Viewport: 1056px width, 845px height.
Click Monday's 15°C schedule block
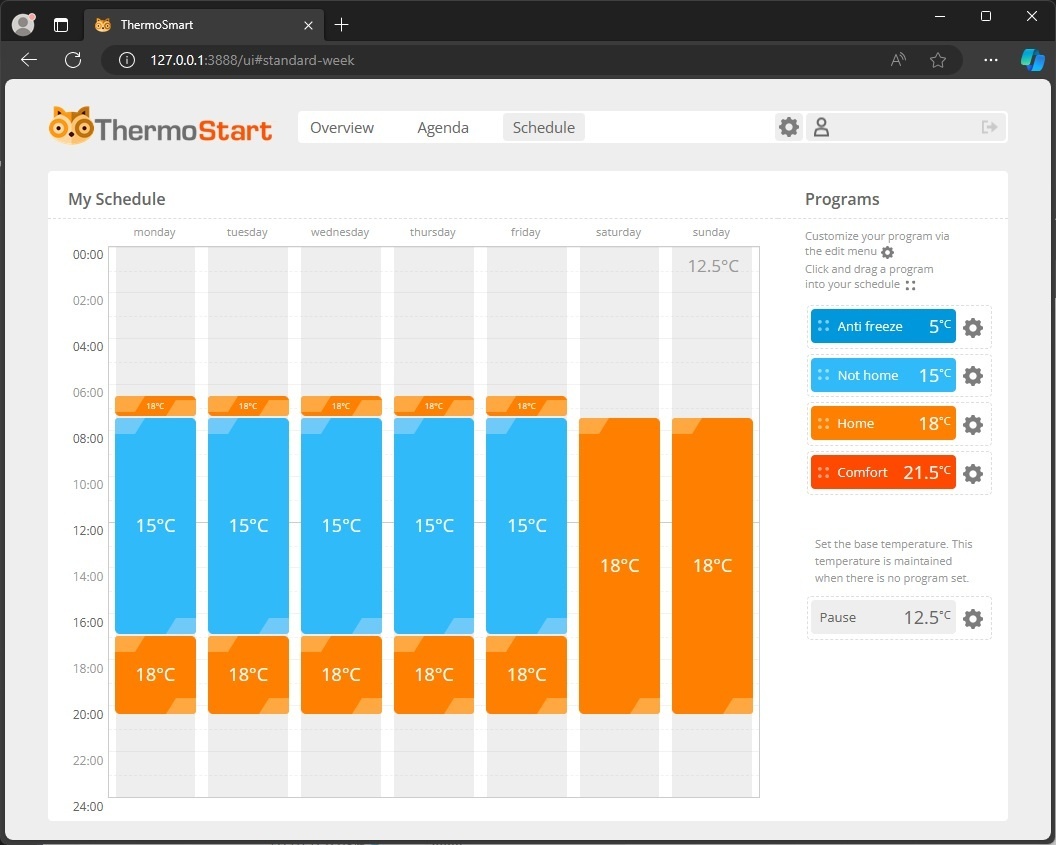pyautogui.click(x=155, y=525)
